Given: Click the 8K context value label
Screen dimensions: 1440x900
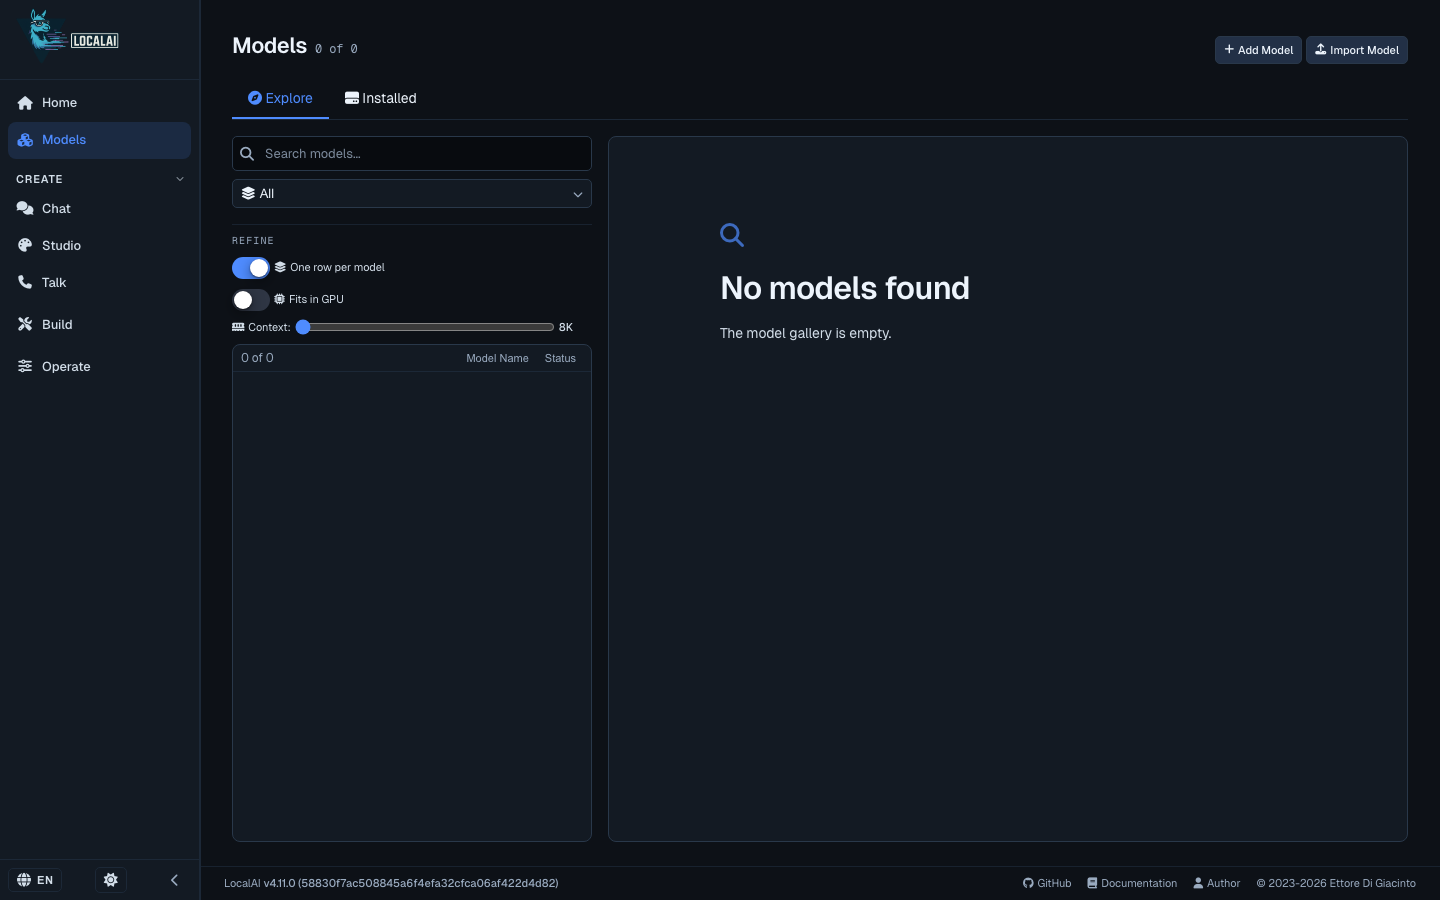Looking at the screenshot, I should click(566, 327).
